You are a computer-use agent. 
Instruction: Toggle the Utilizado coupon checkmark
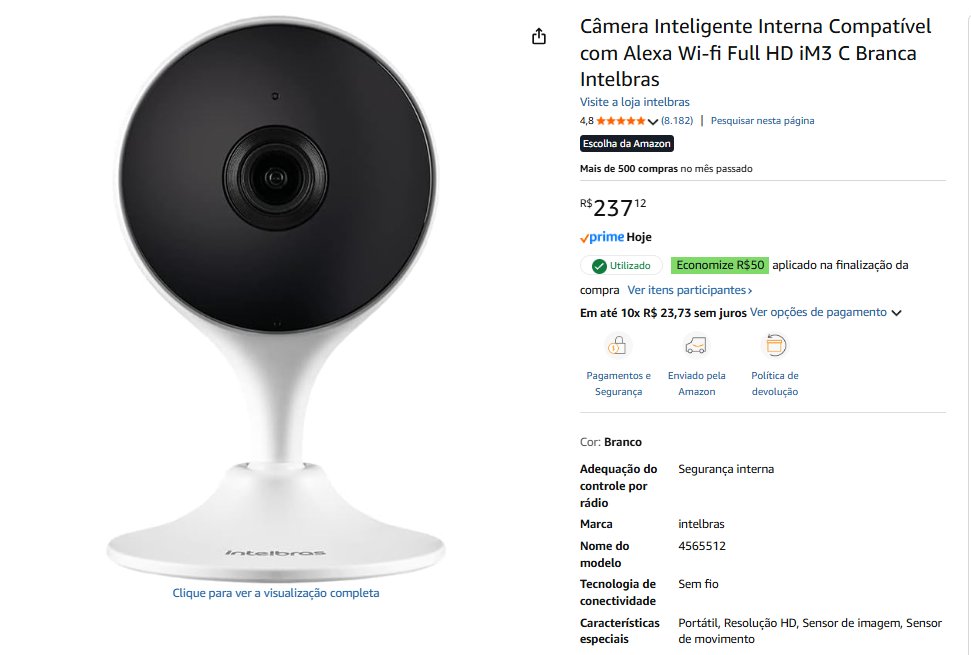pyautogui.click(x=599, y=266)
